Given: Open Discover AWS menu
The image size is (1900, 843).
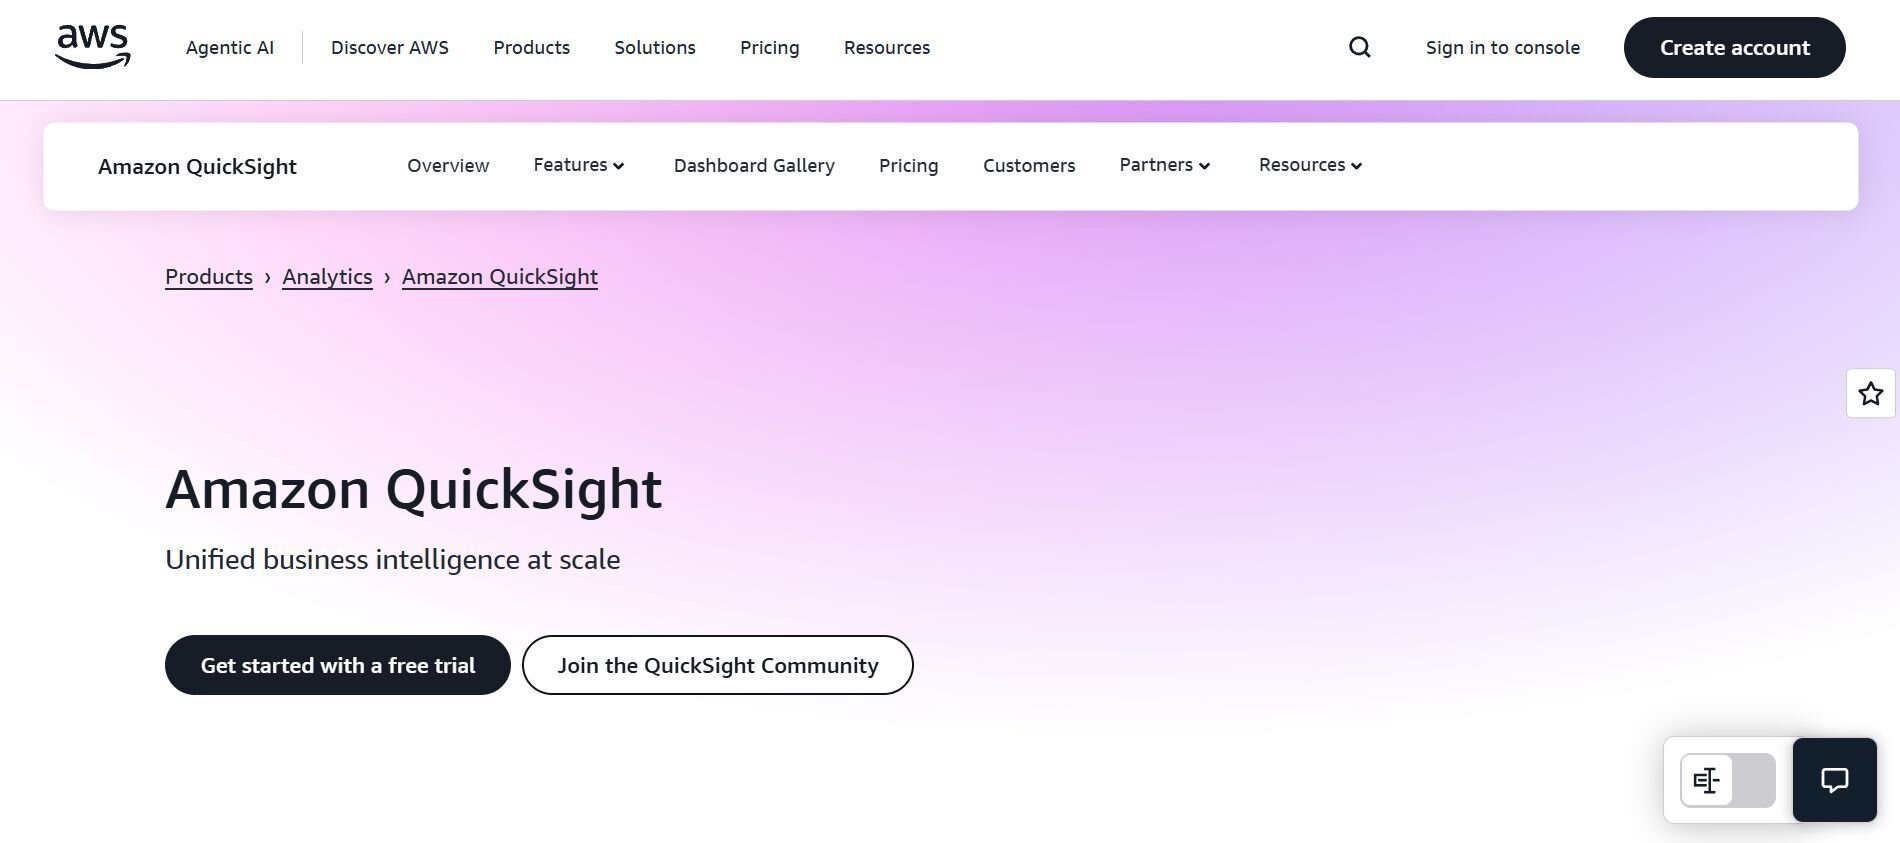Looking at the screenshot, I should [x=389, y=47].
